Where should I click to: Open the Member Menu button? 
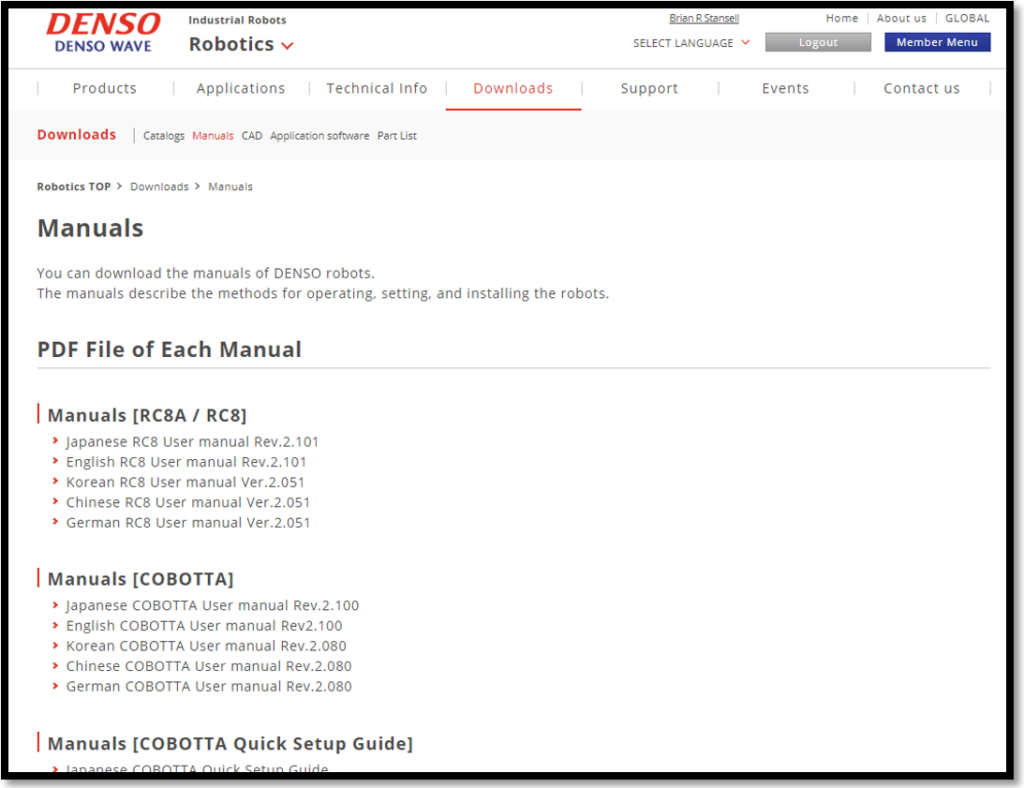click(x=937, y=42)
